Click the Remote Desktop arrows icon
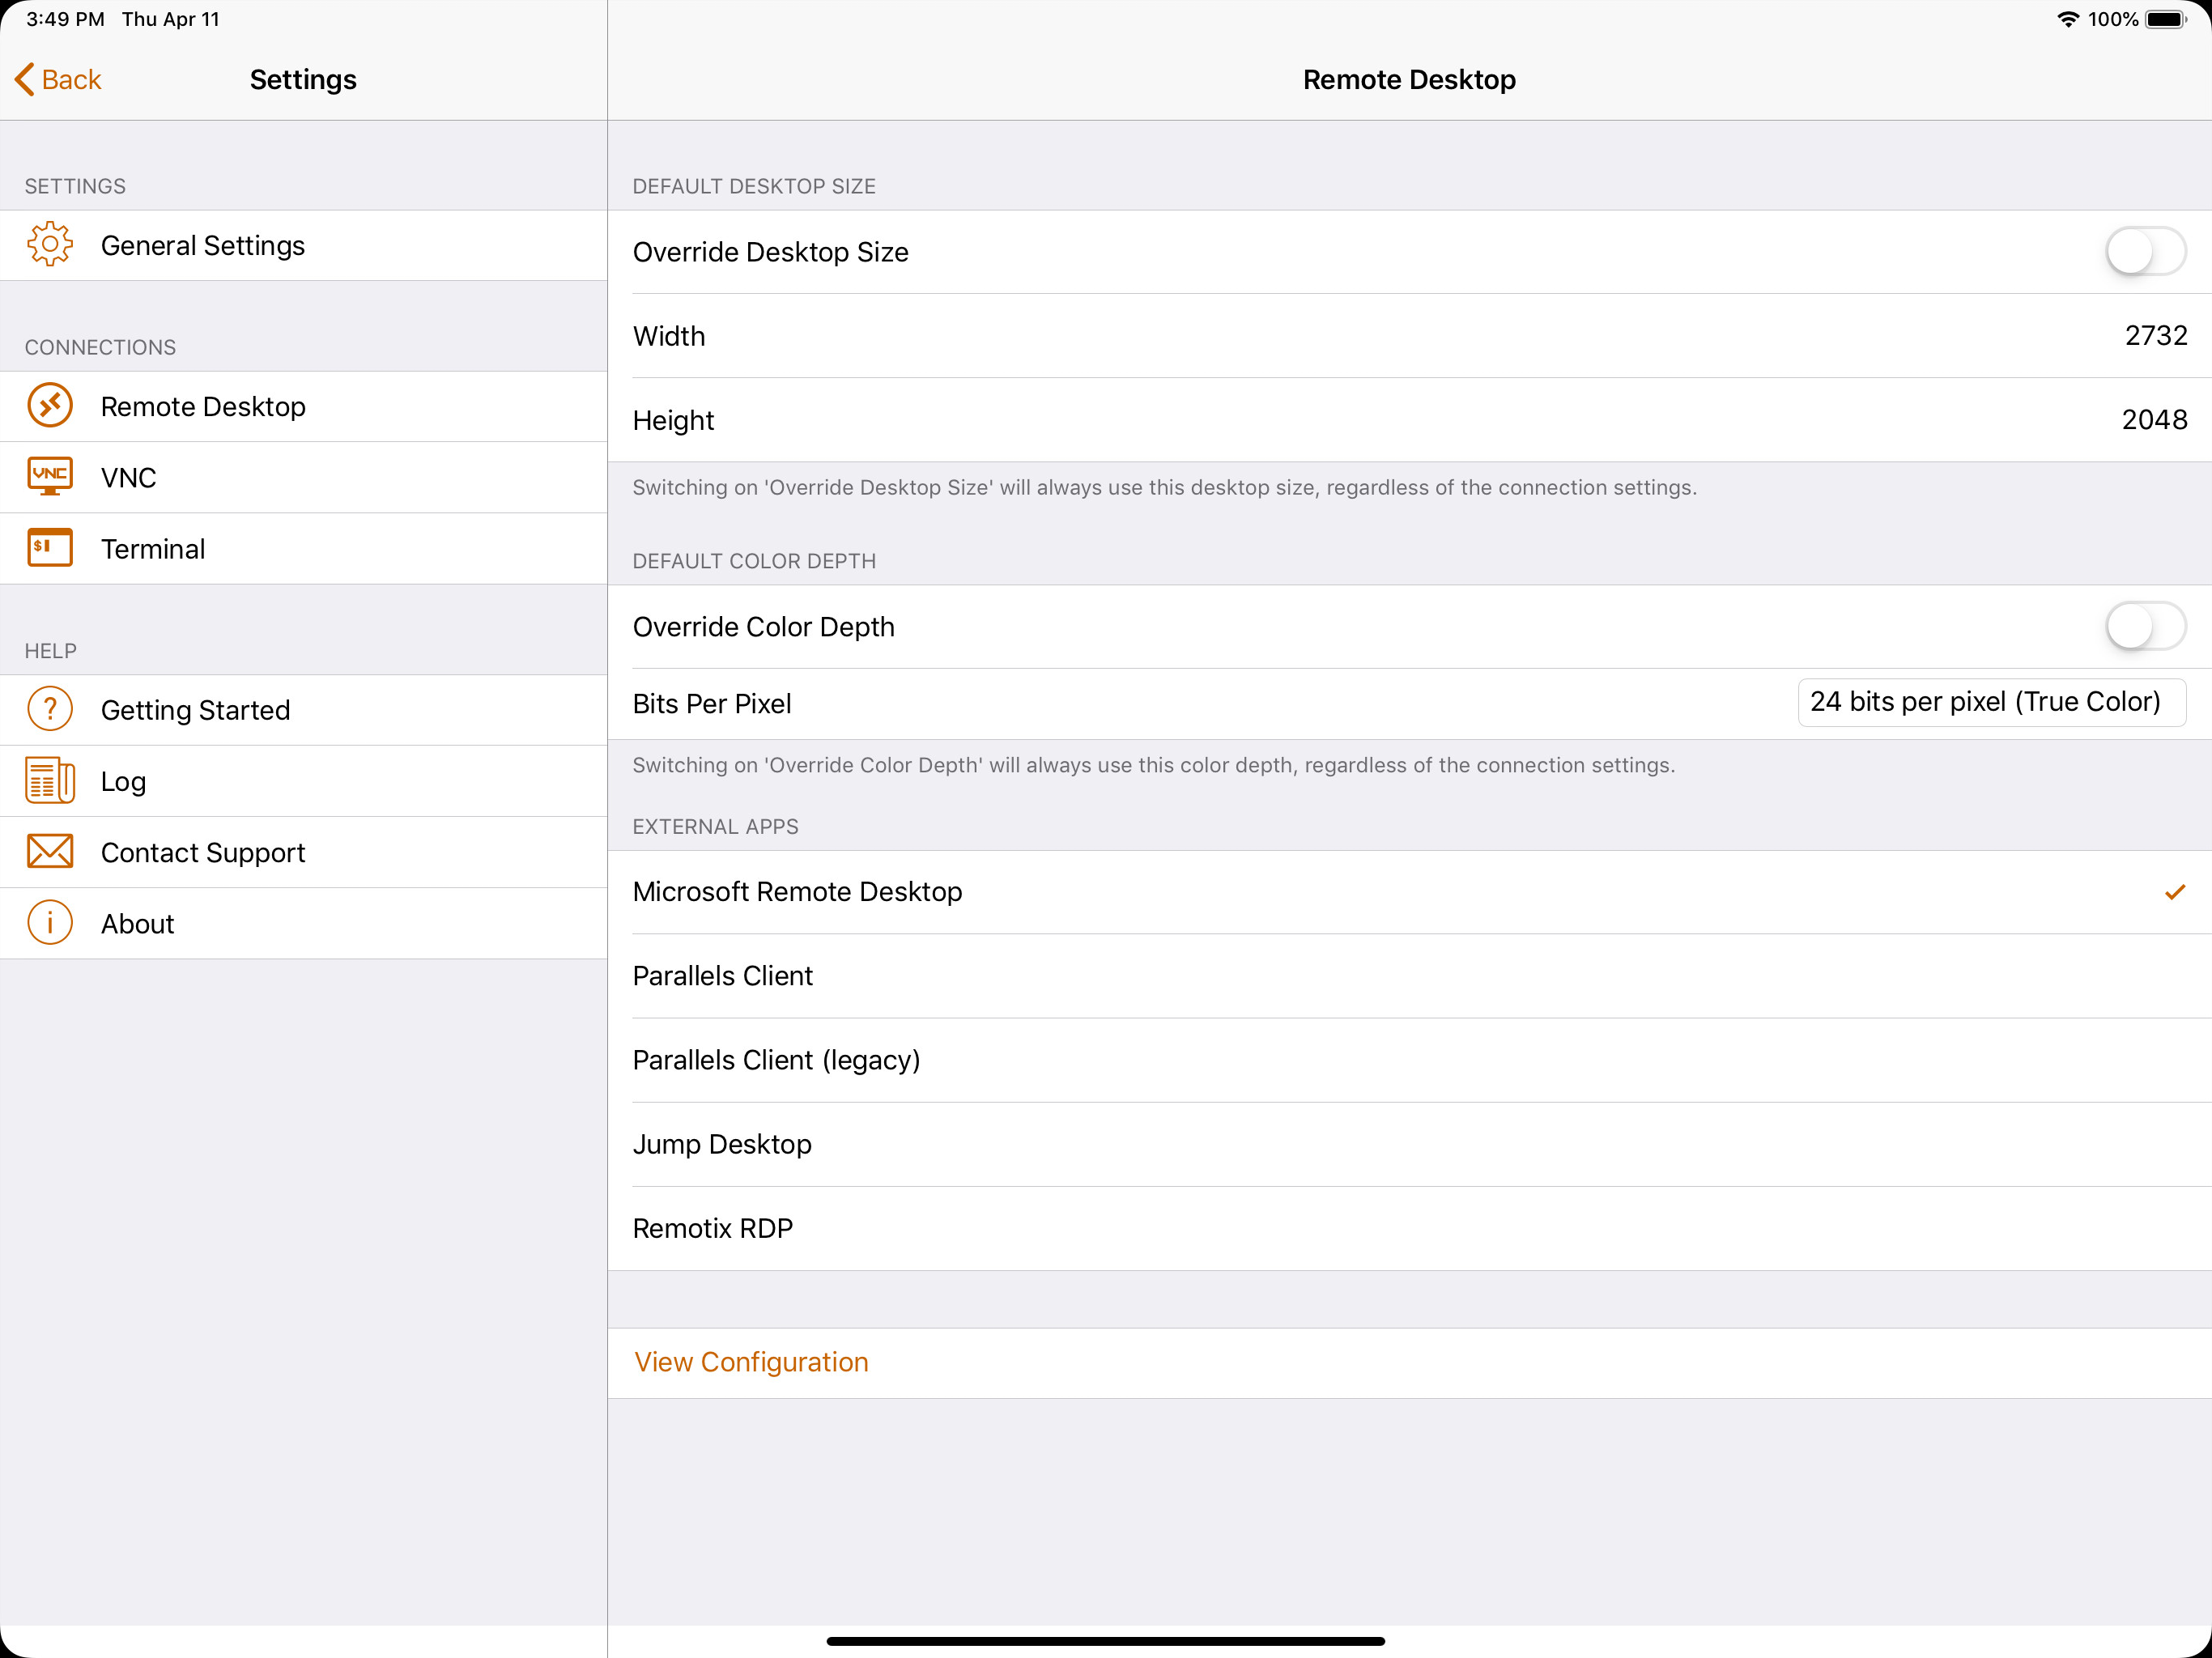The width and height of the screenshot is (2212, 1658). point(50,406)
